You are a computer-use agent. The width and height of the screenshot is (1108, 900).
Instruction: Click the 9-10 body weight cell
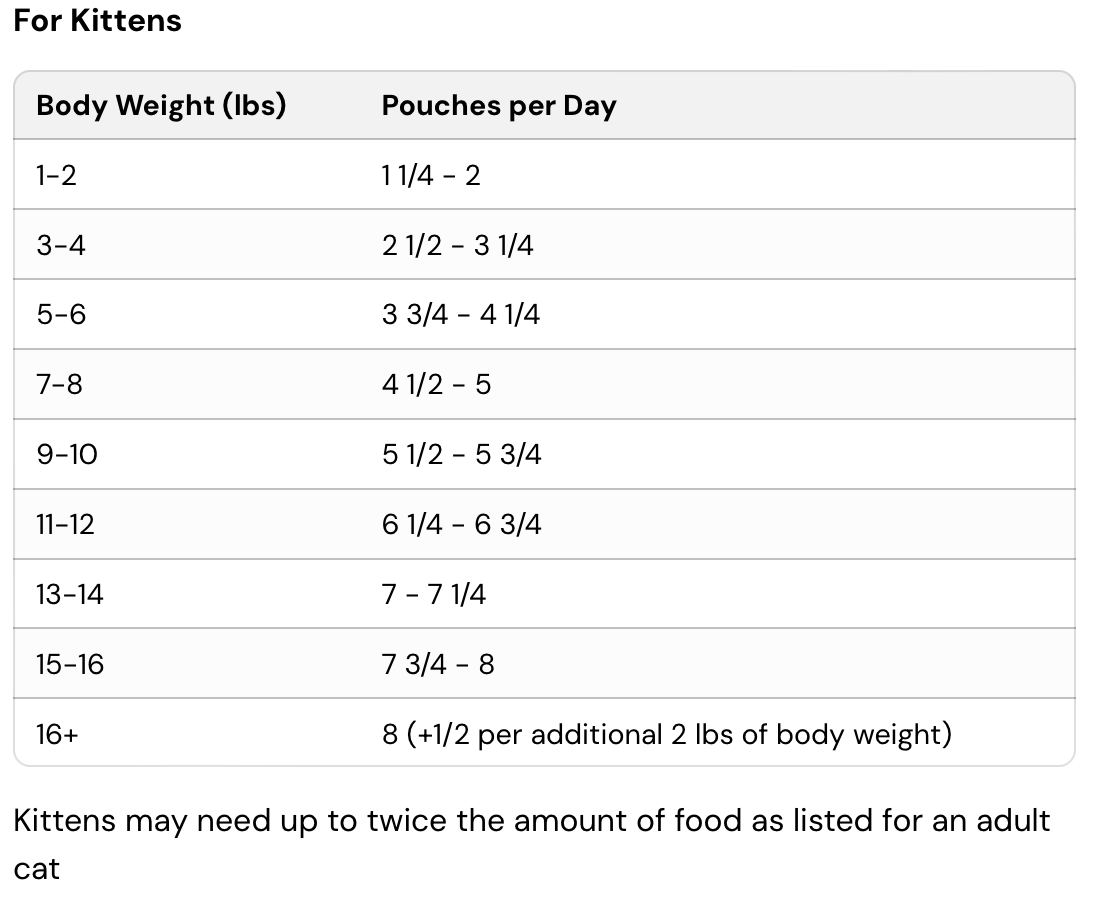tap(67, 455)
